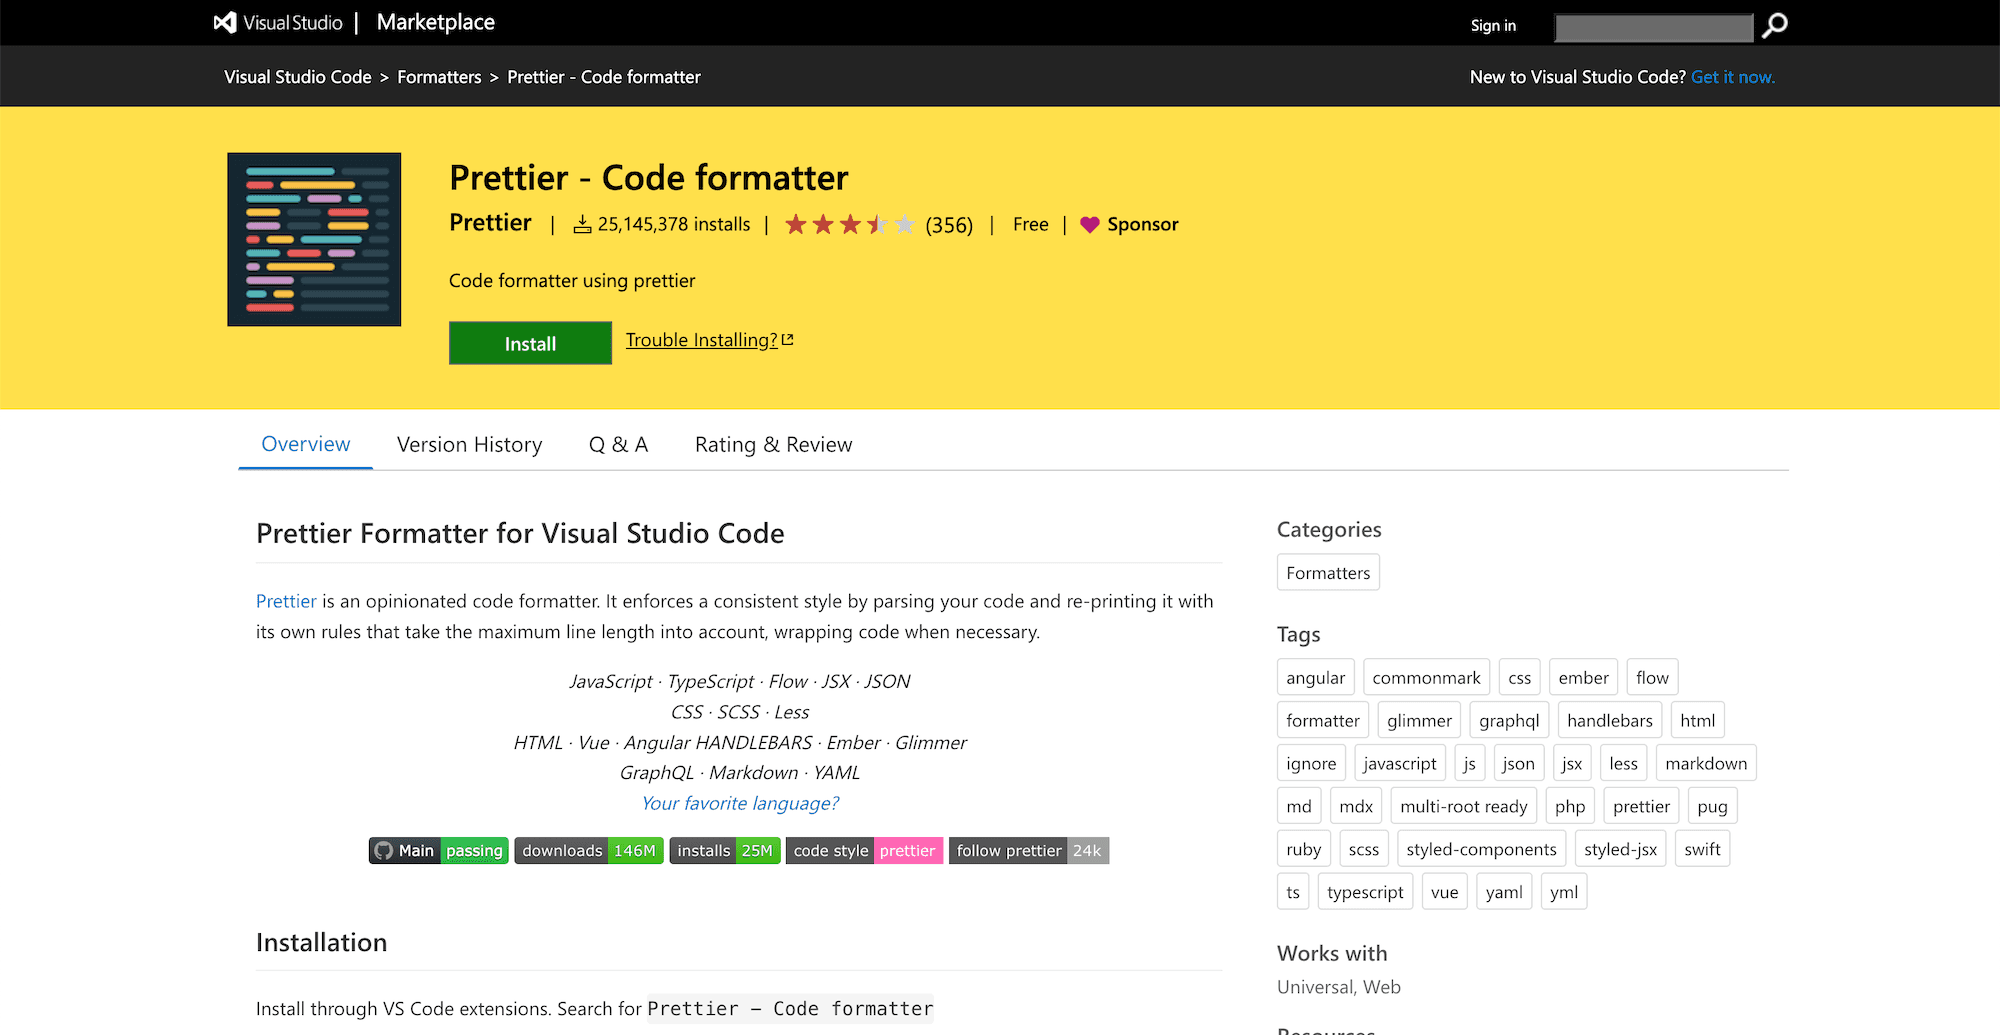Click the installs download icon

(x=582, y=224)
